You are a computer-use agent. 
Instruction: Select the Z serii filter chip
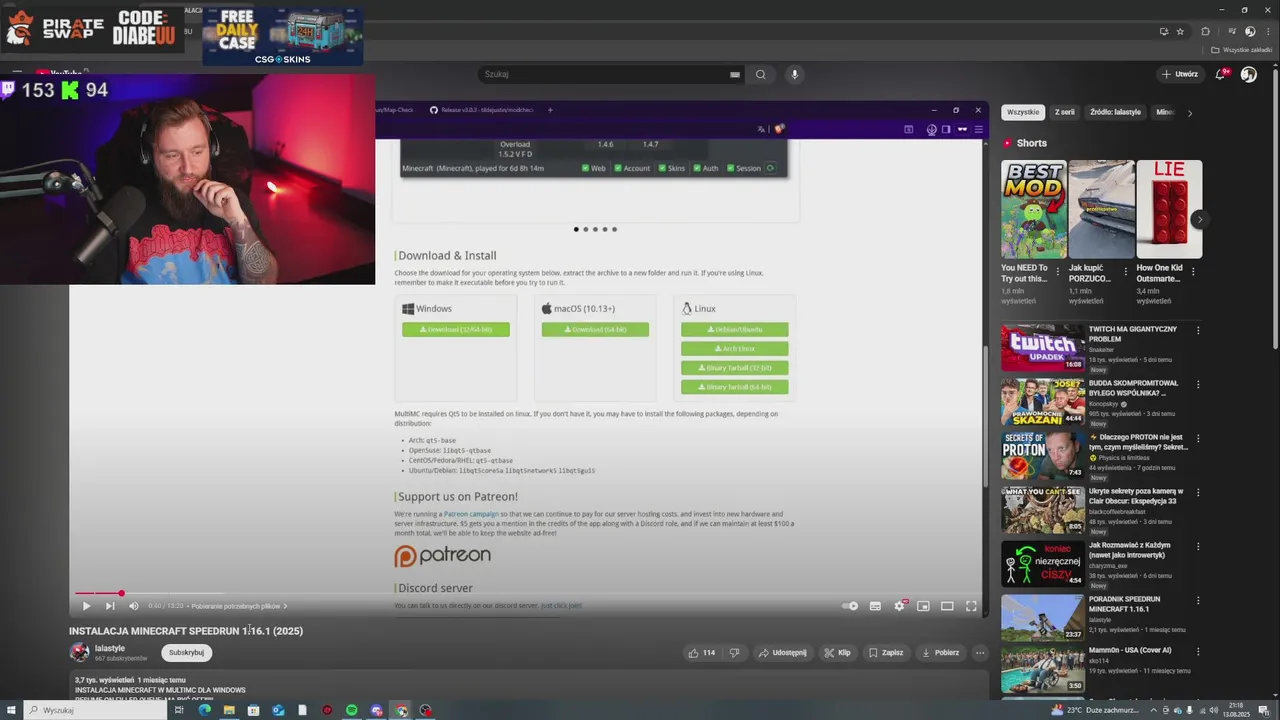coord(1065,112)
